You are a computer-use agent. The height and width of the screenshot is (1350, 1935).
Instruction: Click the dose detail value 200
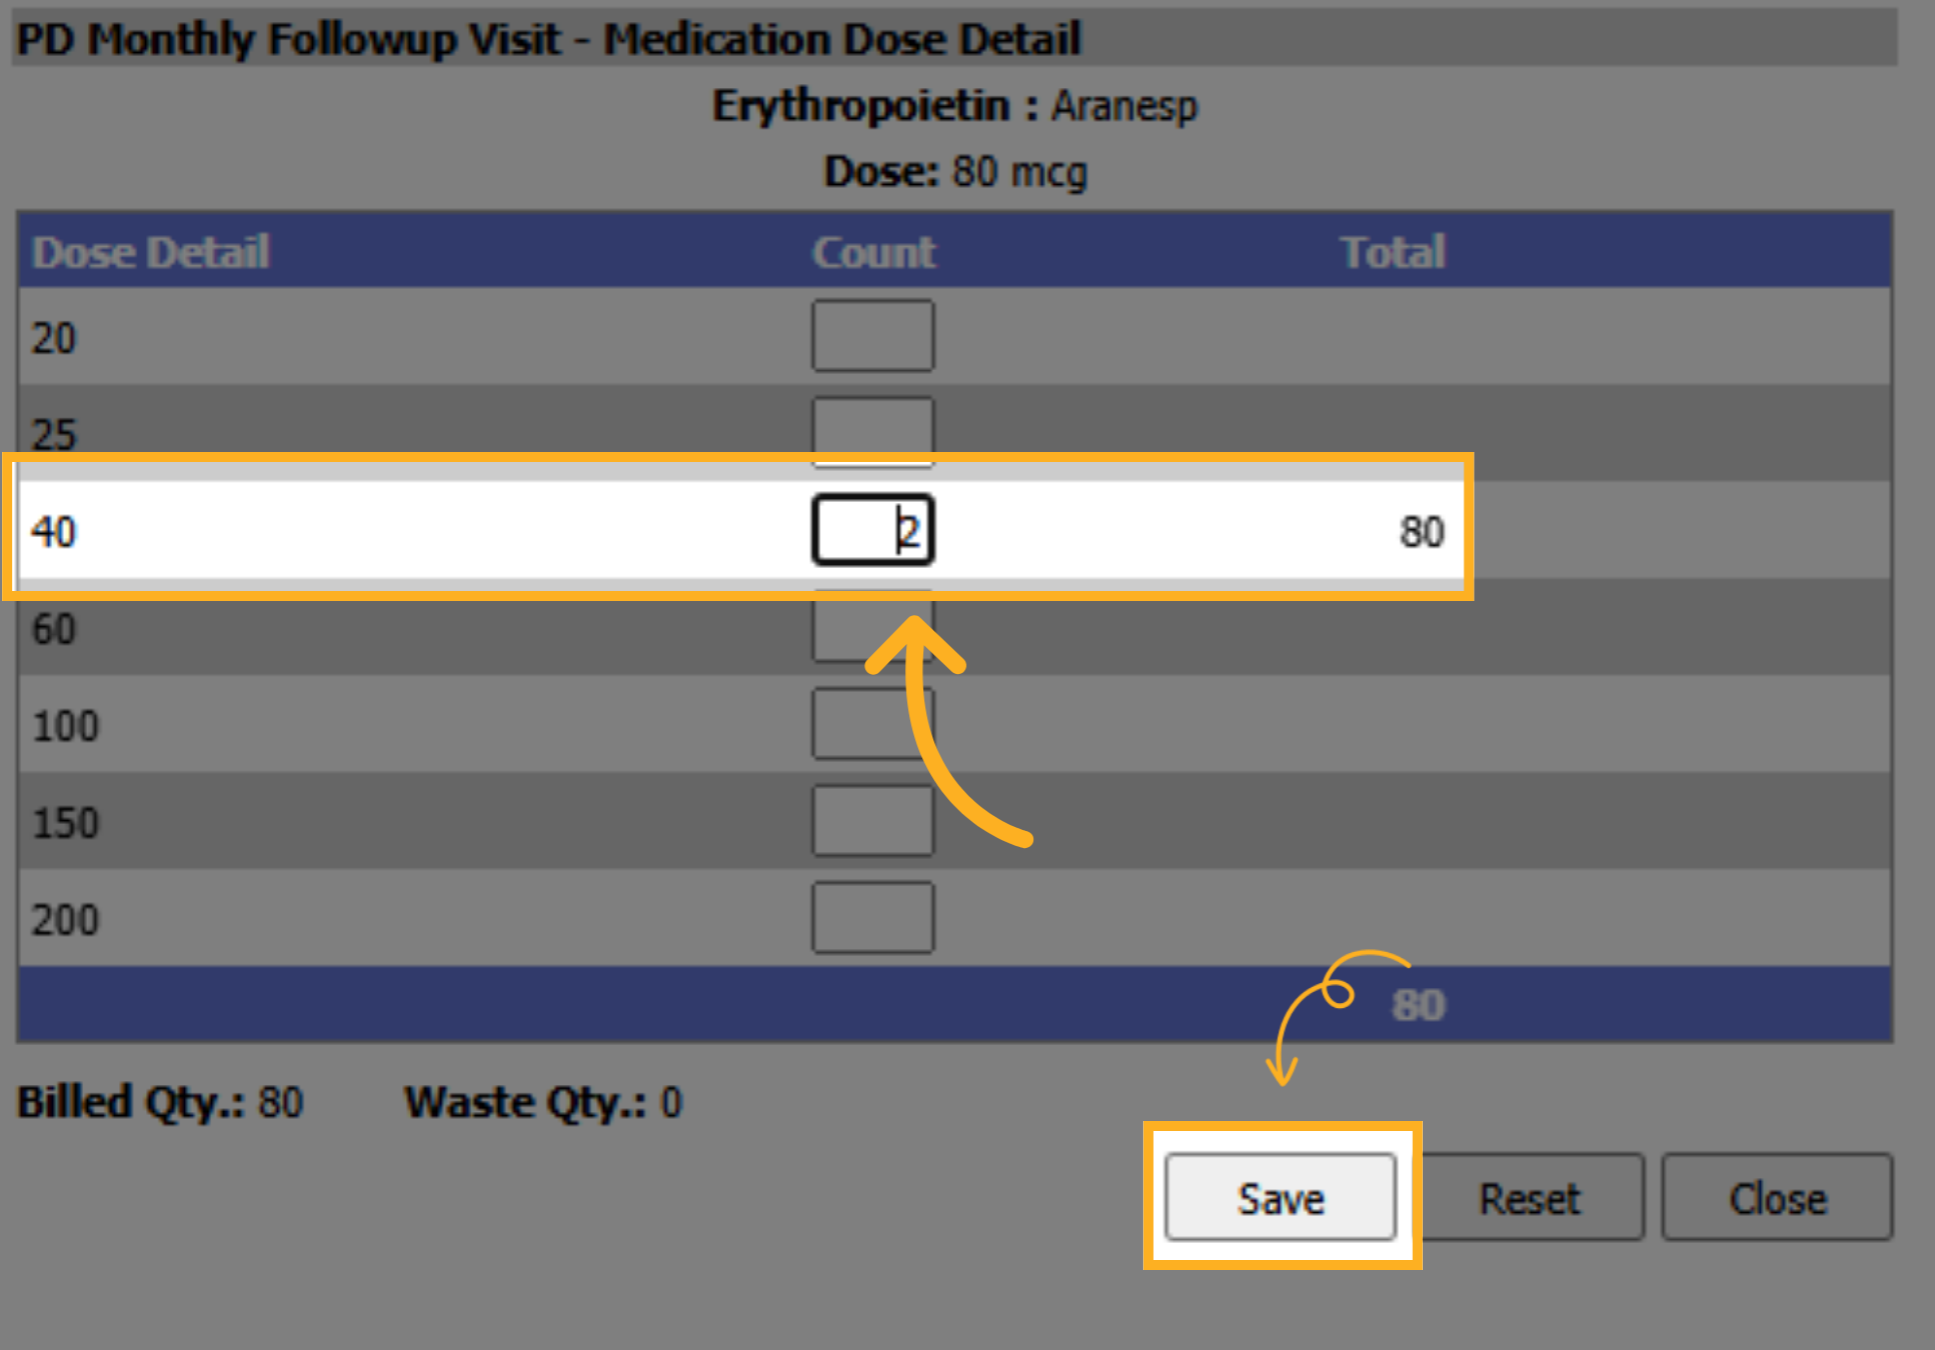click(65, 920)
